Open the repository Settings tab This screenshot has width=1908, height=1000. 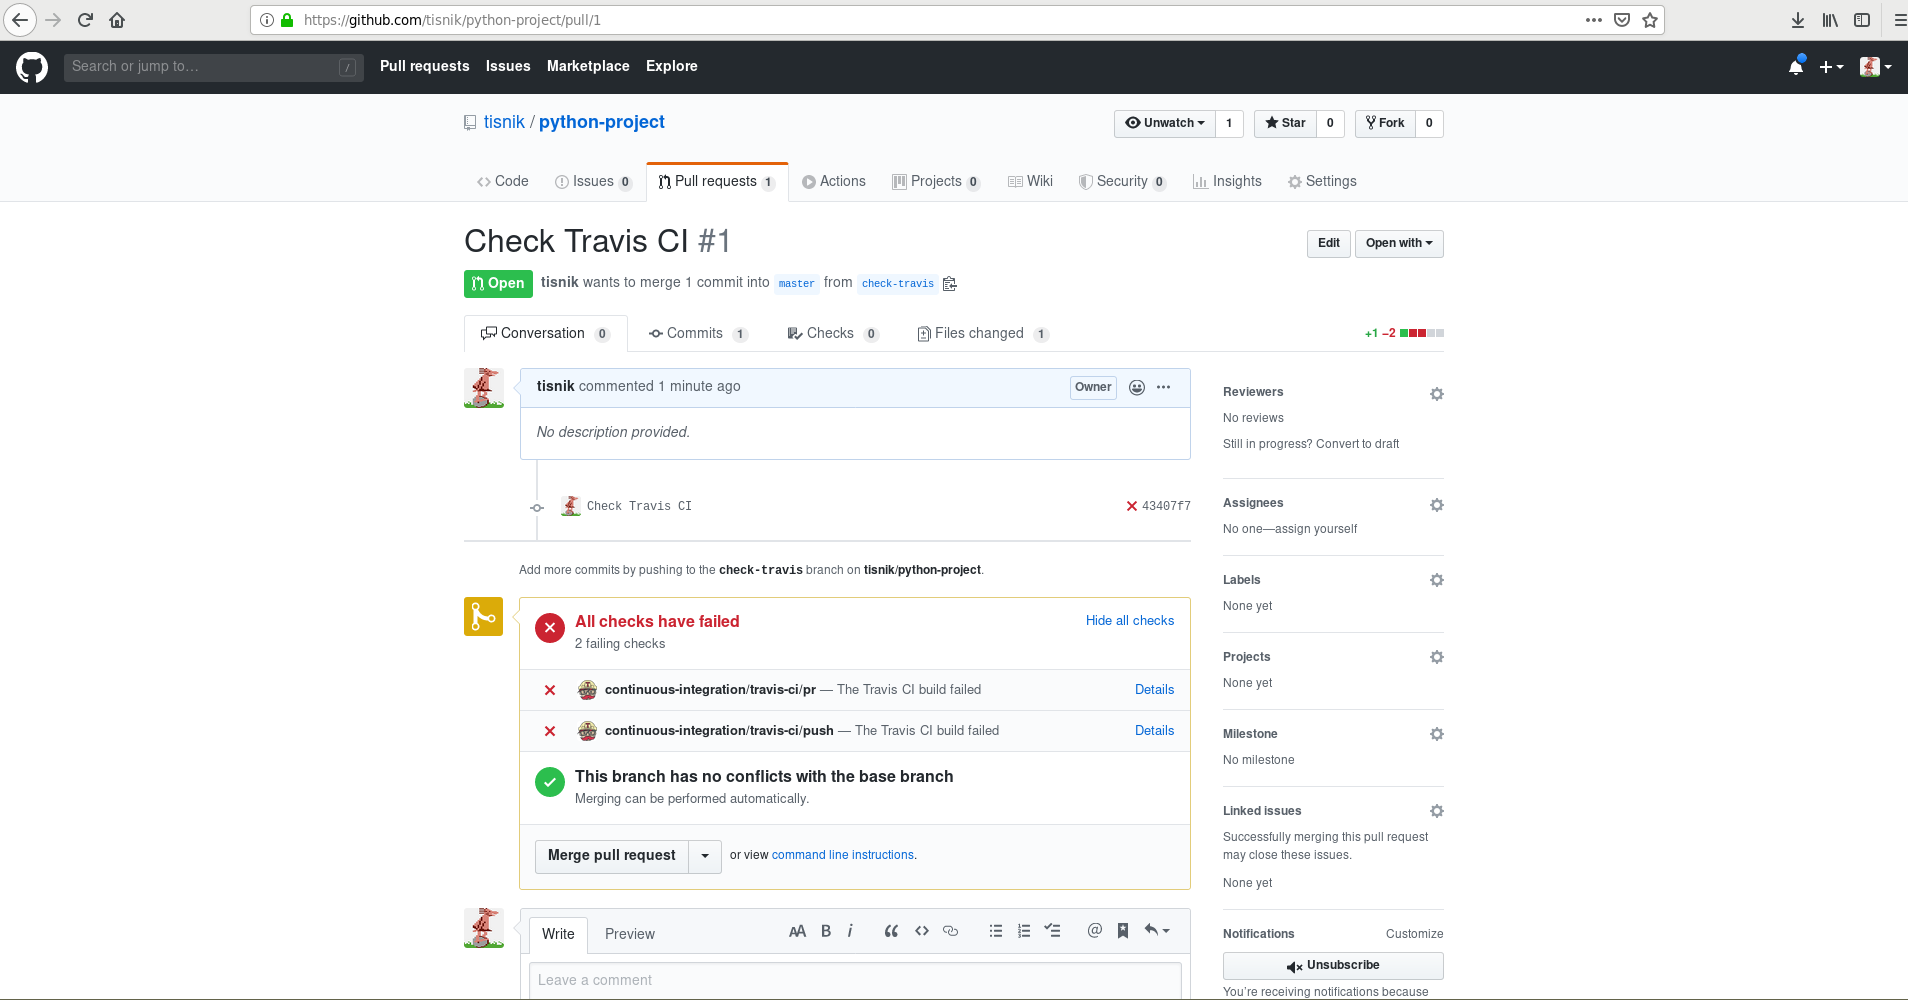[1322, 182]
